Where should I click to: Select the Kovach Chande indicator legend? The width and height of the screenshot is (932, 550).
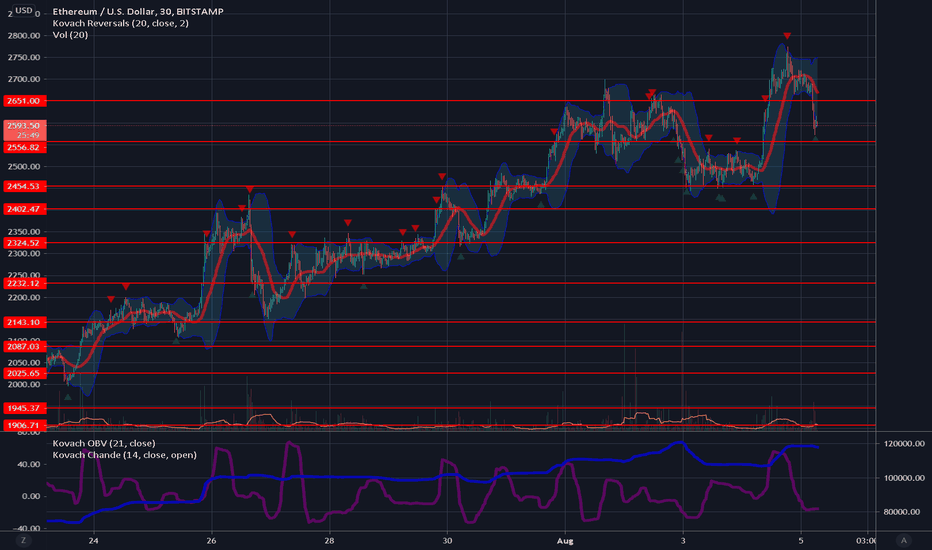pyautogui.click(x=124, y=455)
